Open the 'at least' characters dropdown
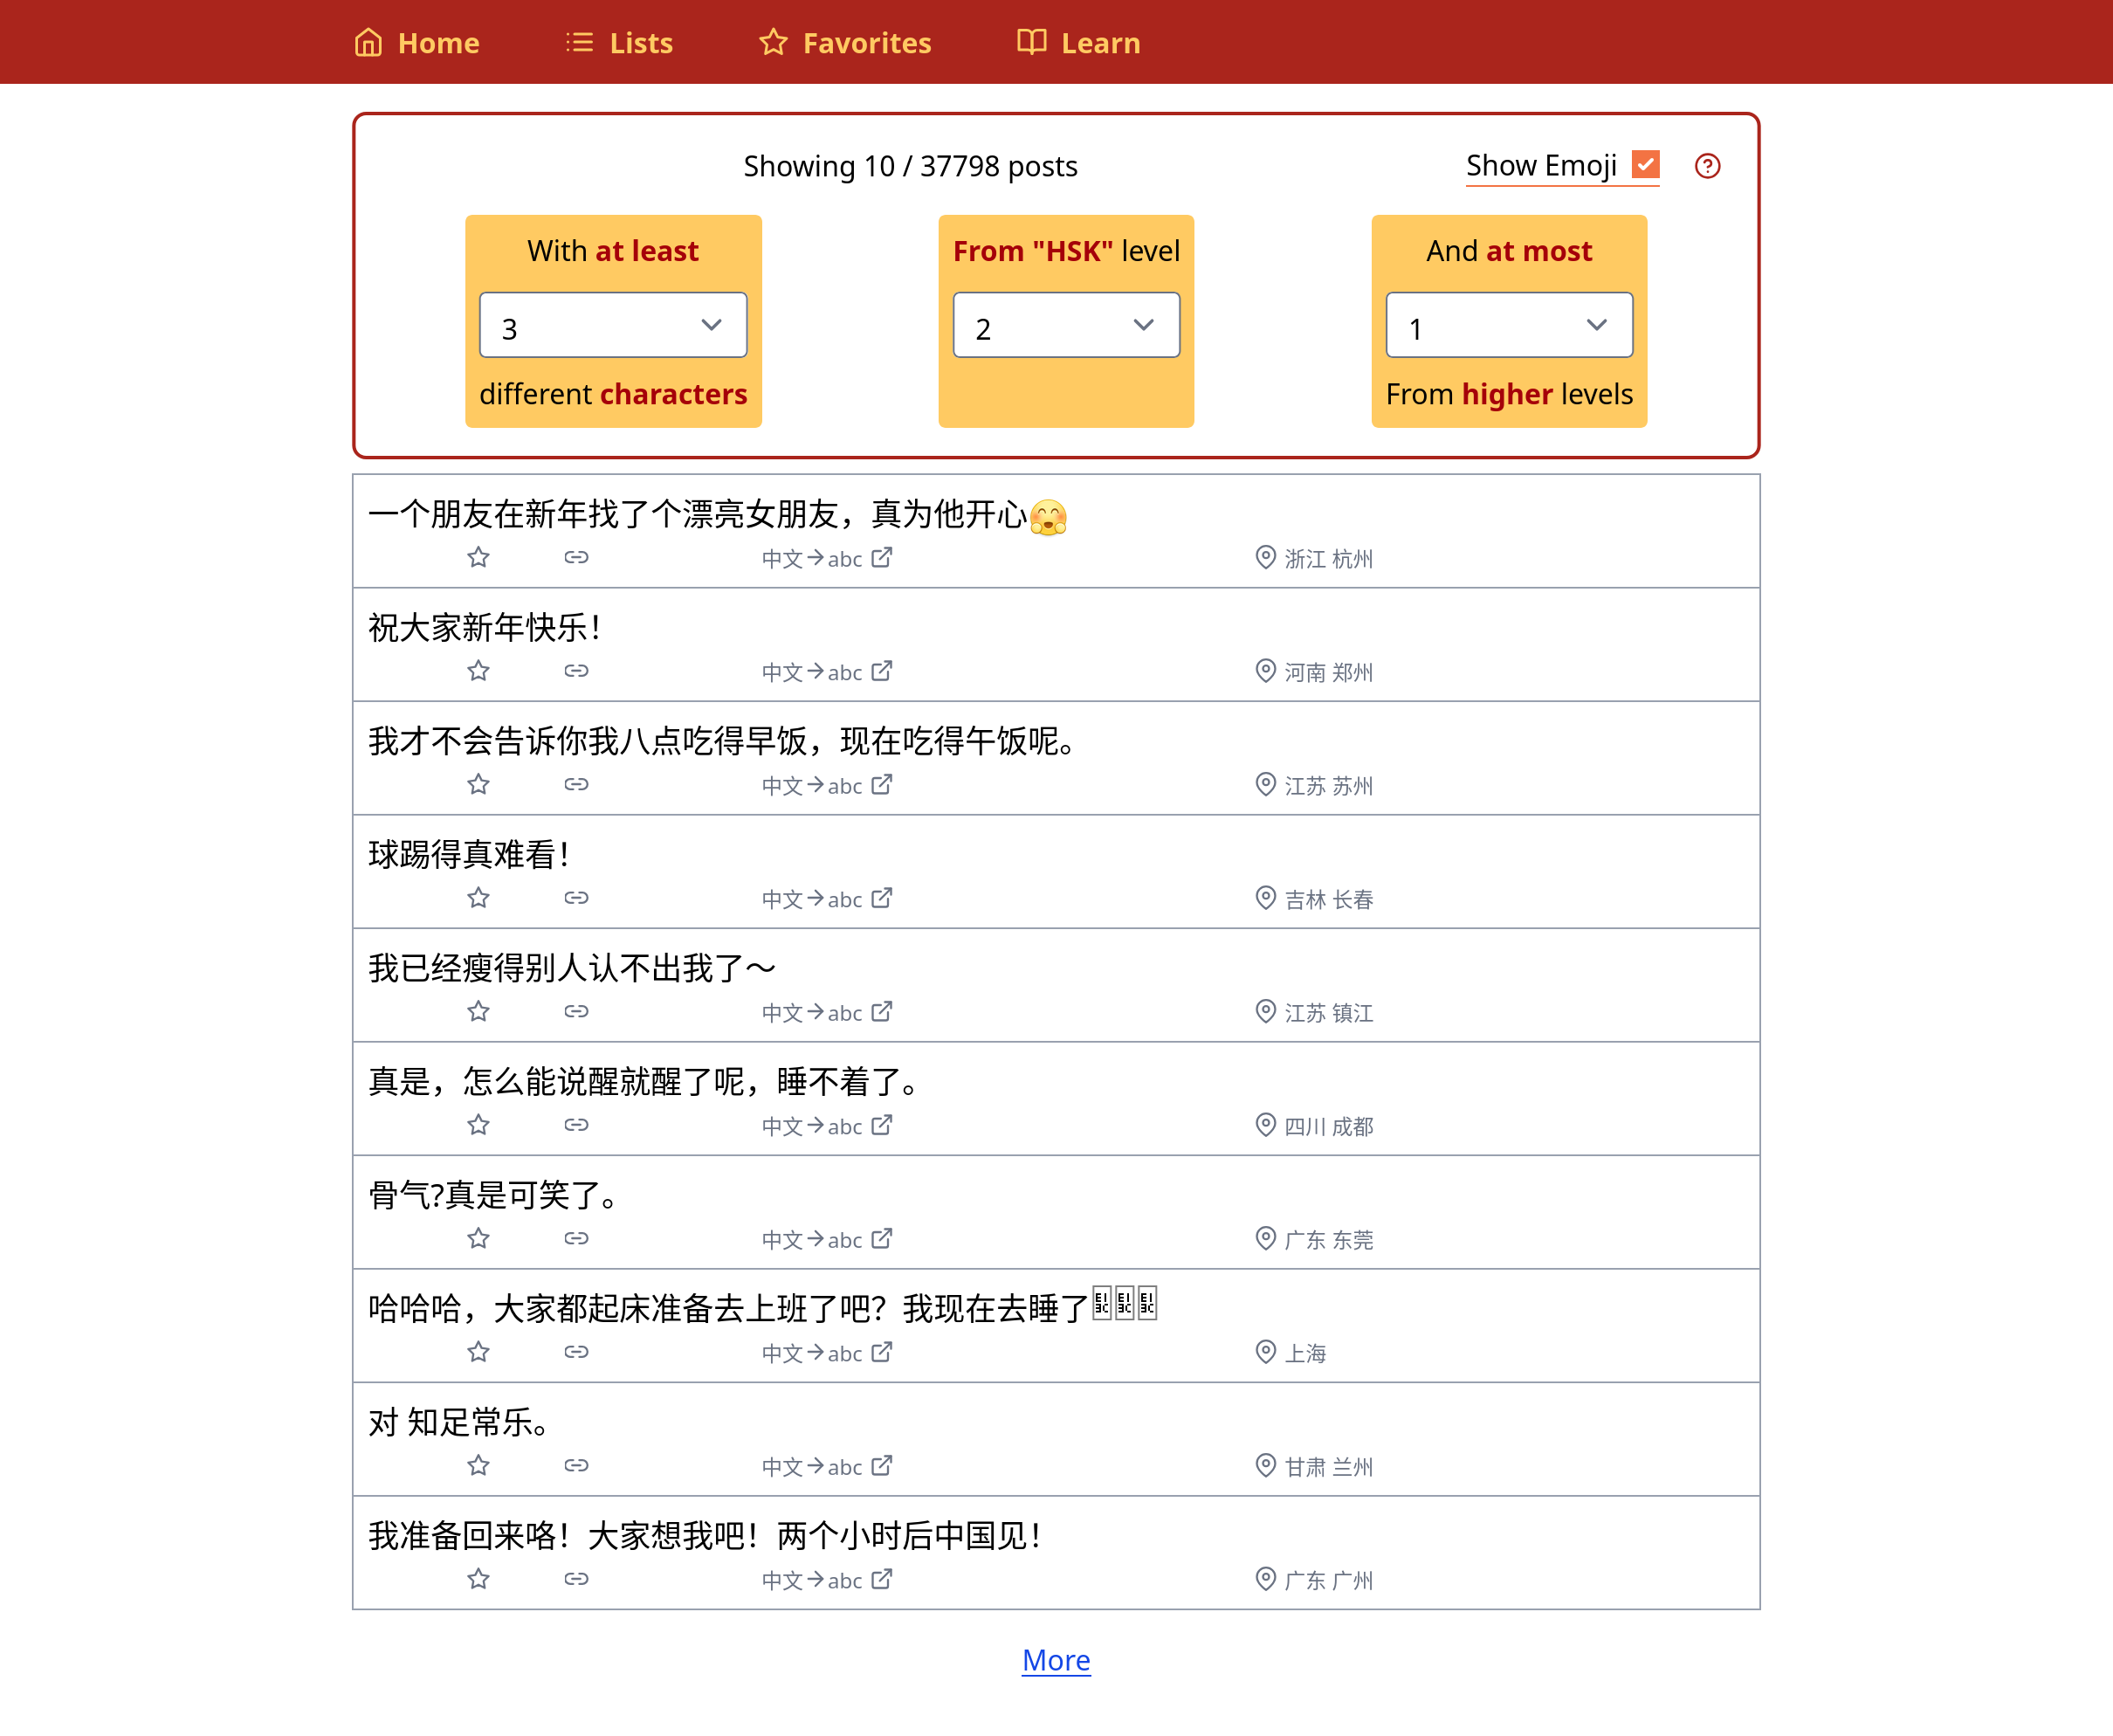This screenshot has width=2113, height=1736. 613,325
